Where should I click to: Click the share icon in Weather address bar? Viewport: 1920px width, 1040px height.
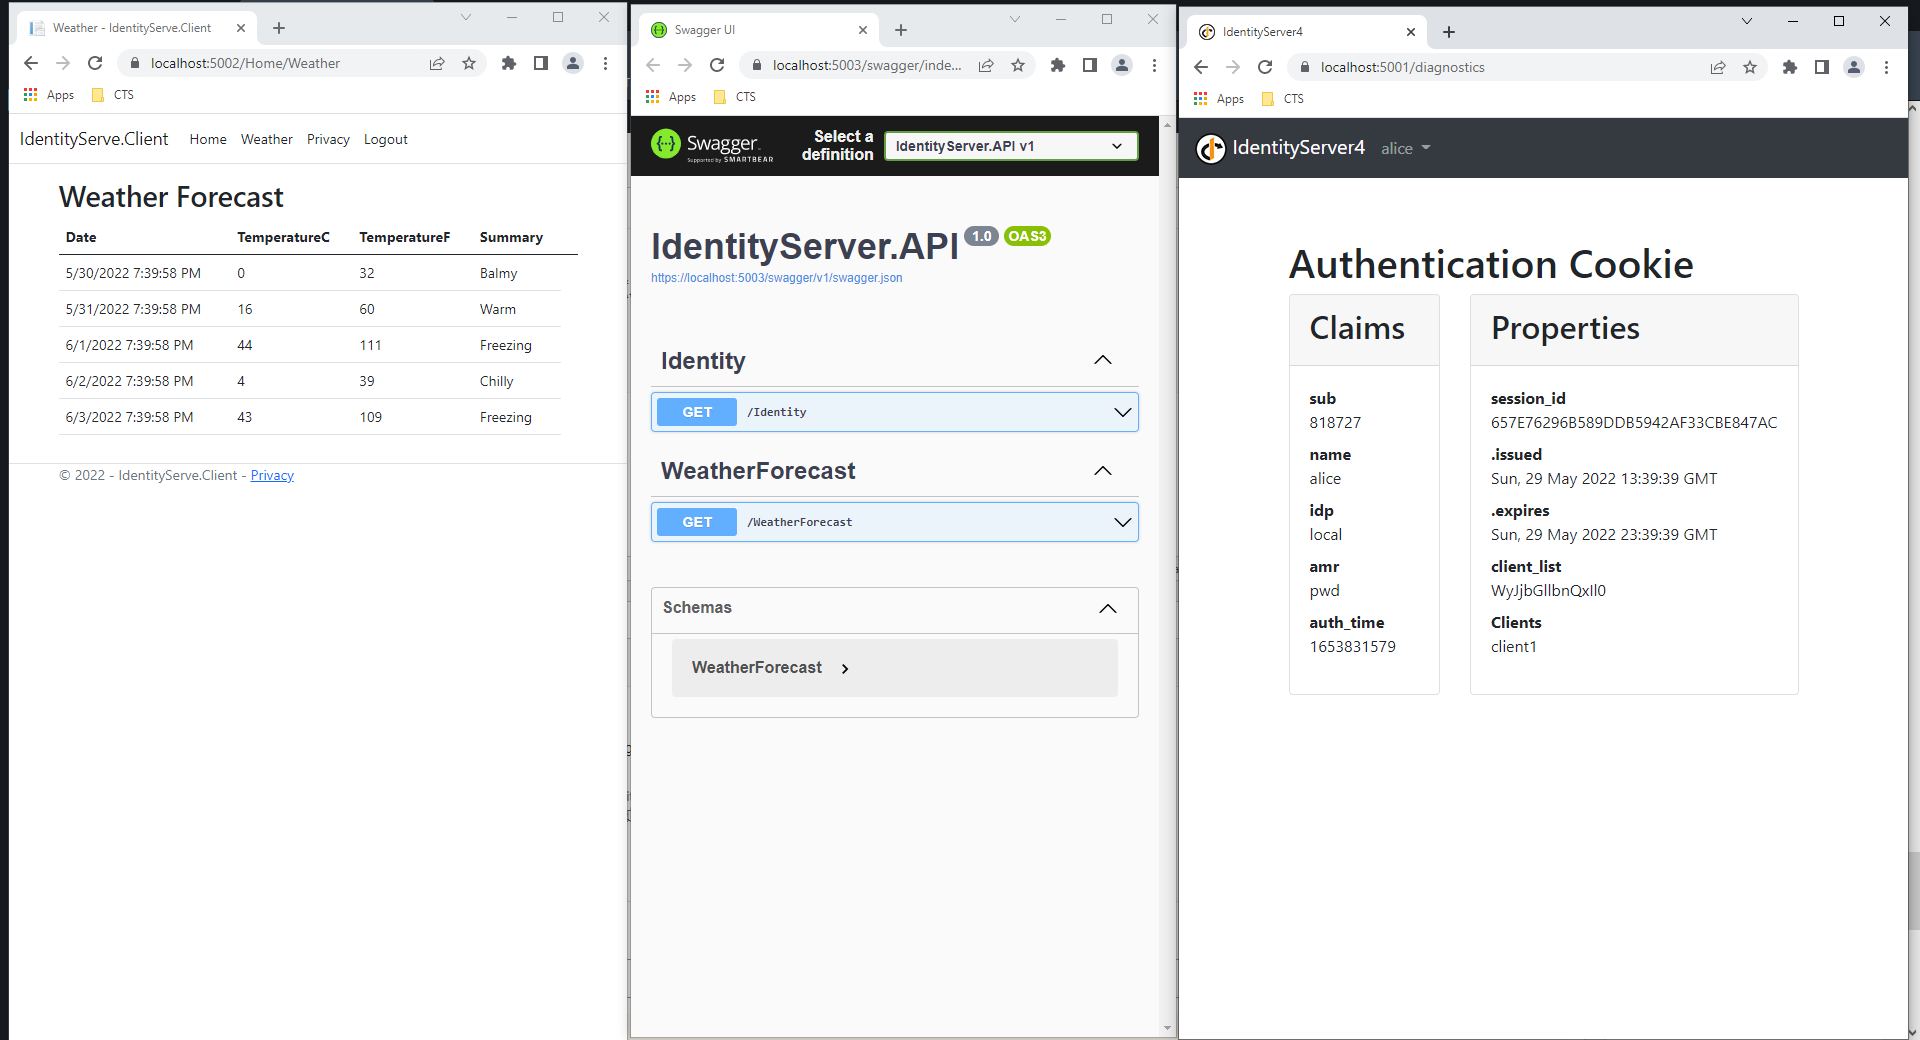pos(437,63)
